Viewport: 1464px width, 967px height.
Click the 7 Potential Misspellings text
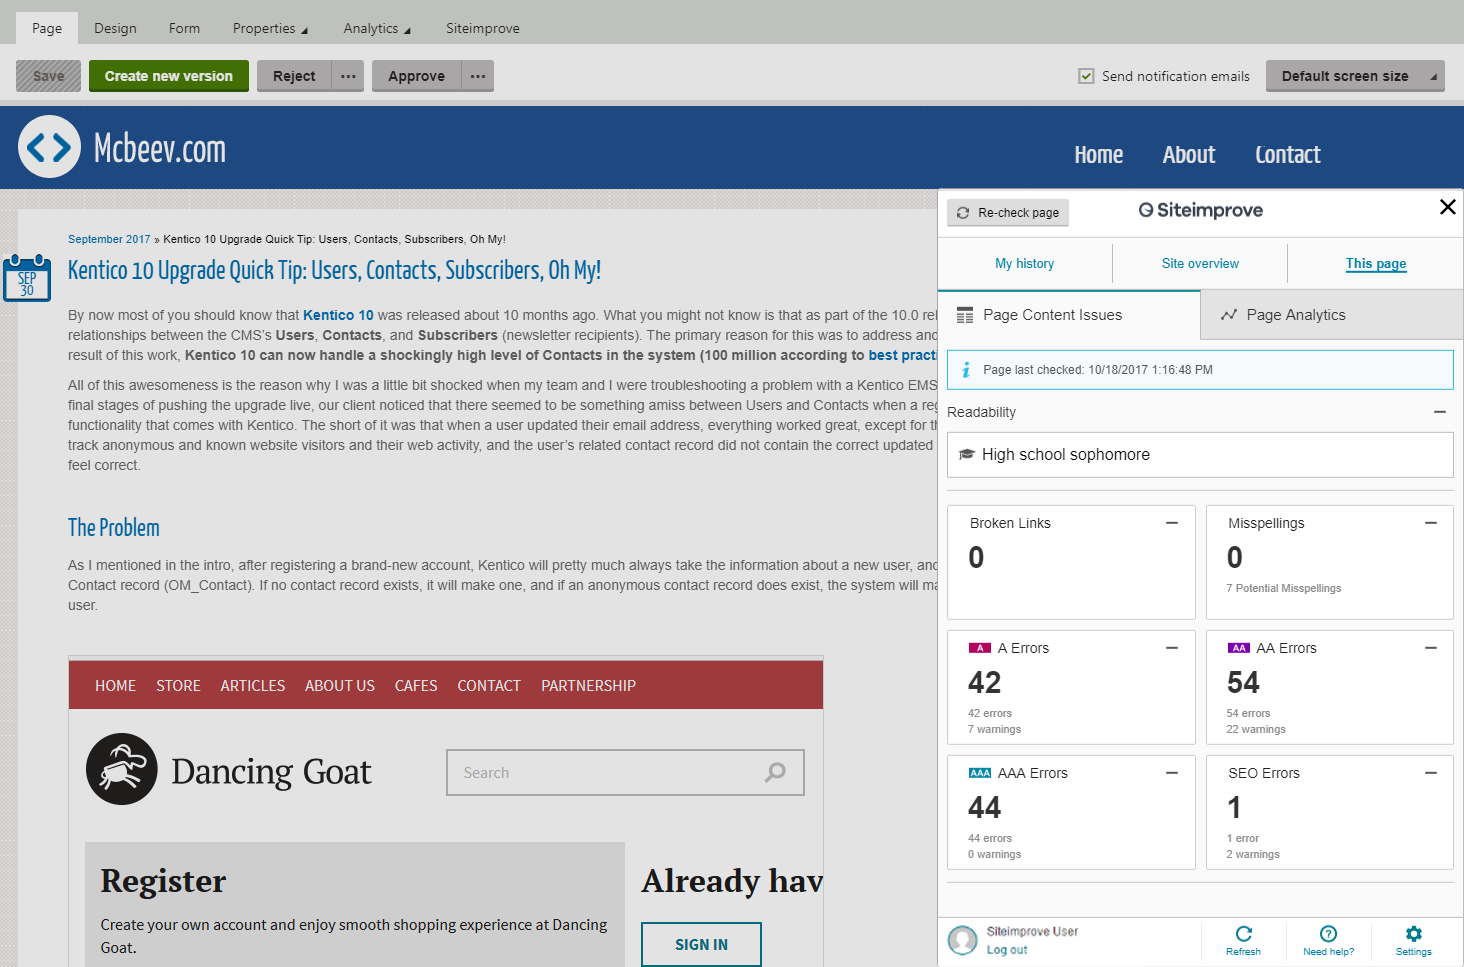pyautogui.click(x=1283, y=588)
